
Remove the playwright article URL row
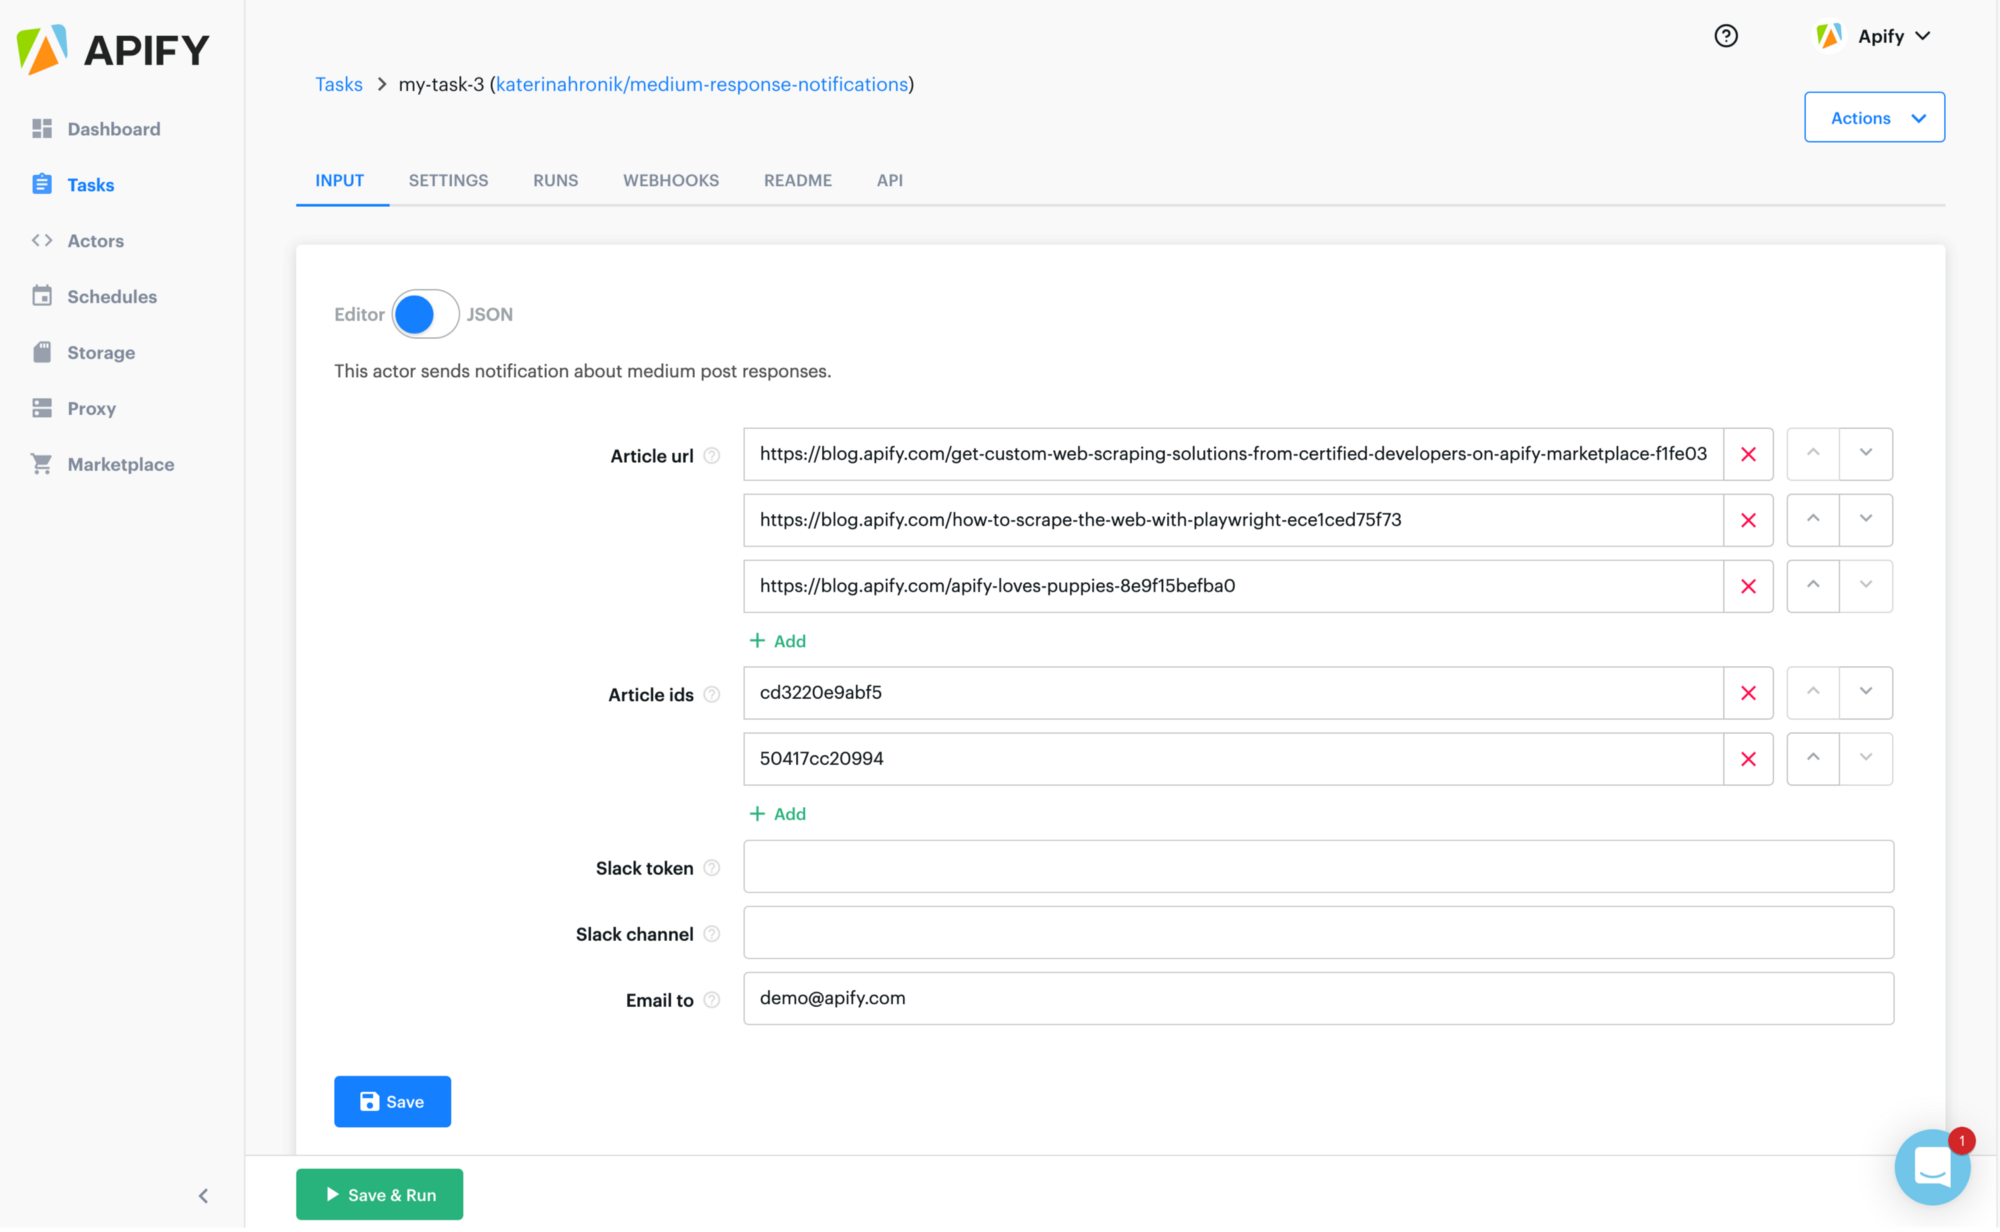pos(1748,521)
